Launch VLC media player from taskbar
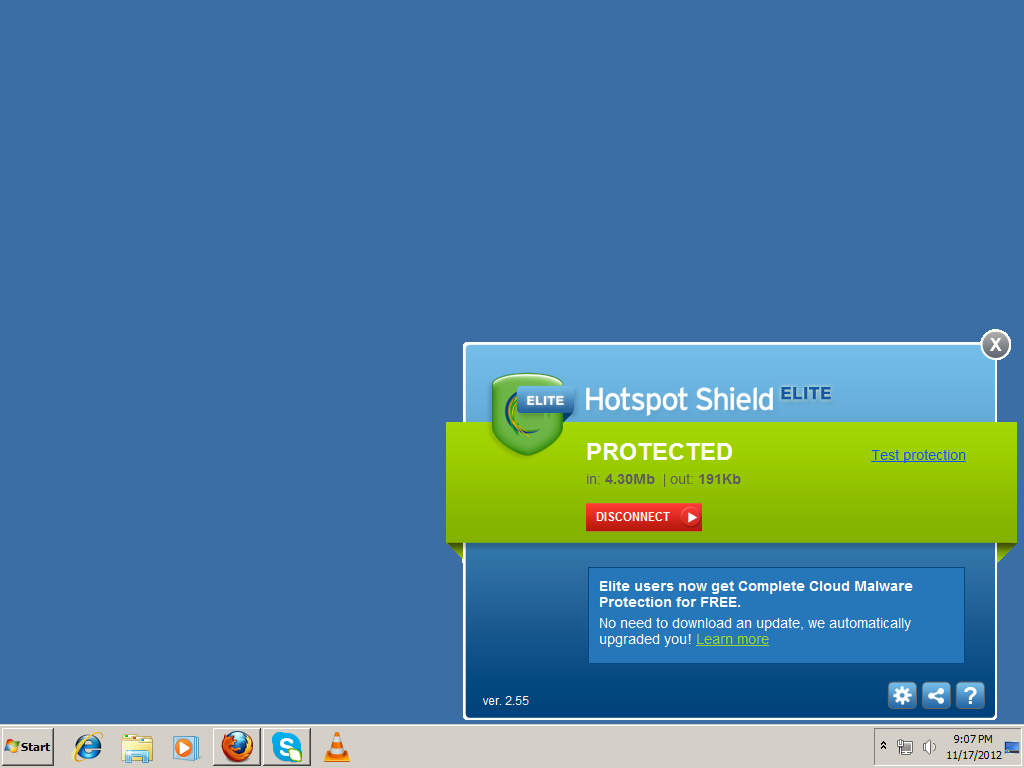This screenshot has width=1024, height=768. coord(337,747)
